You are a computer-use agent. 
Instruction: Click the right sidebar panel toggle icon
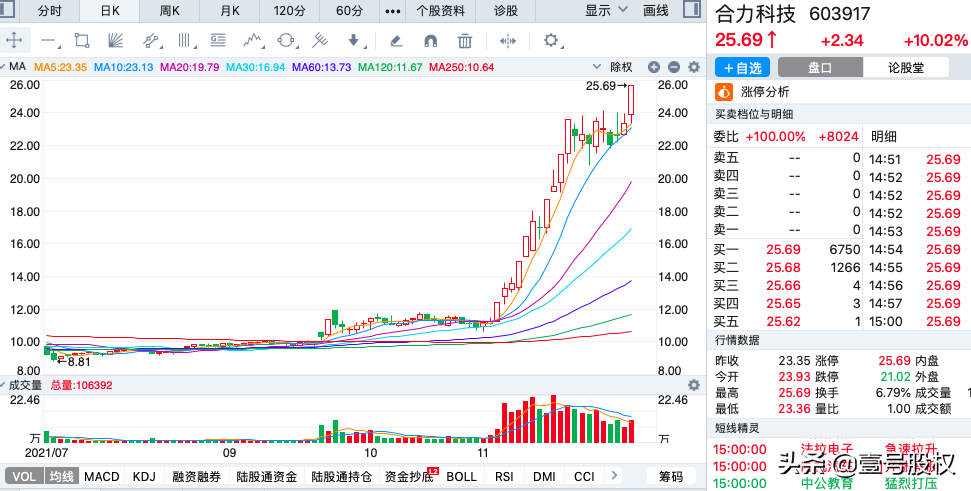tap(692, 9)
